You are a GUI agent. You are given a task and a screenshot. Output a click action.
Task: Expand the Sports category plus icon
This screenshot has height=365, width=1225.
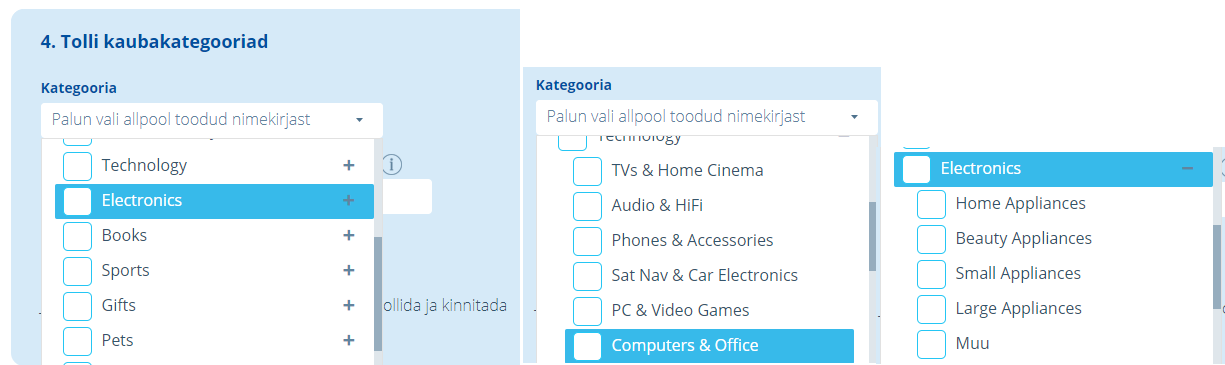pyautogui.click(x=349, y=270)
